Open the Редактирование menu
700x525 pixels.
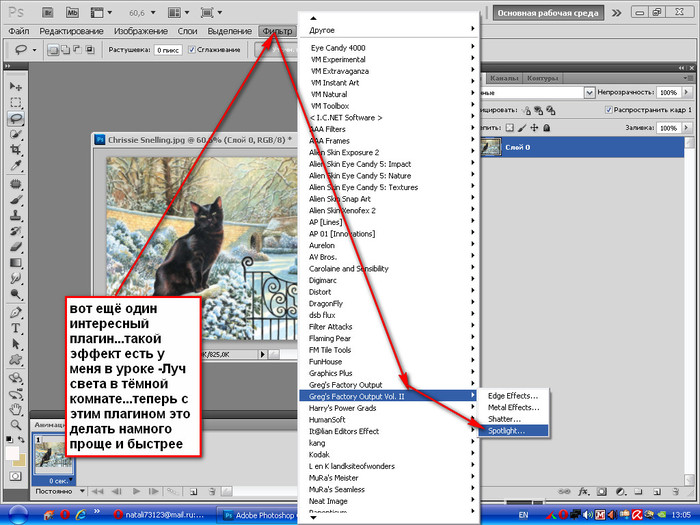click(x=71, y=31)
